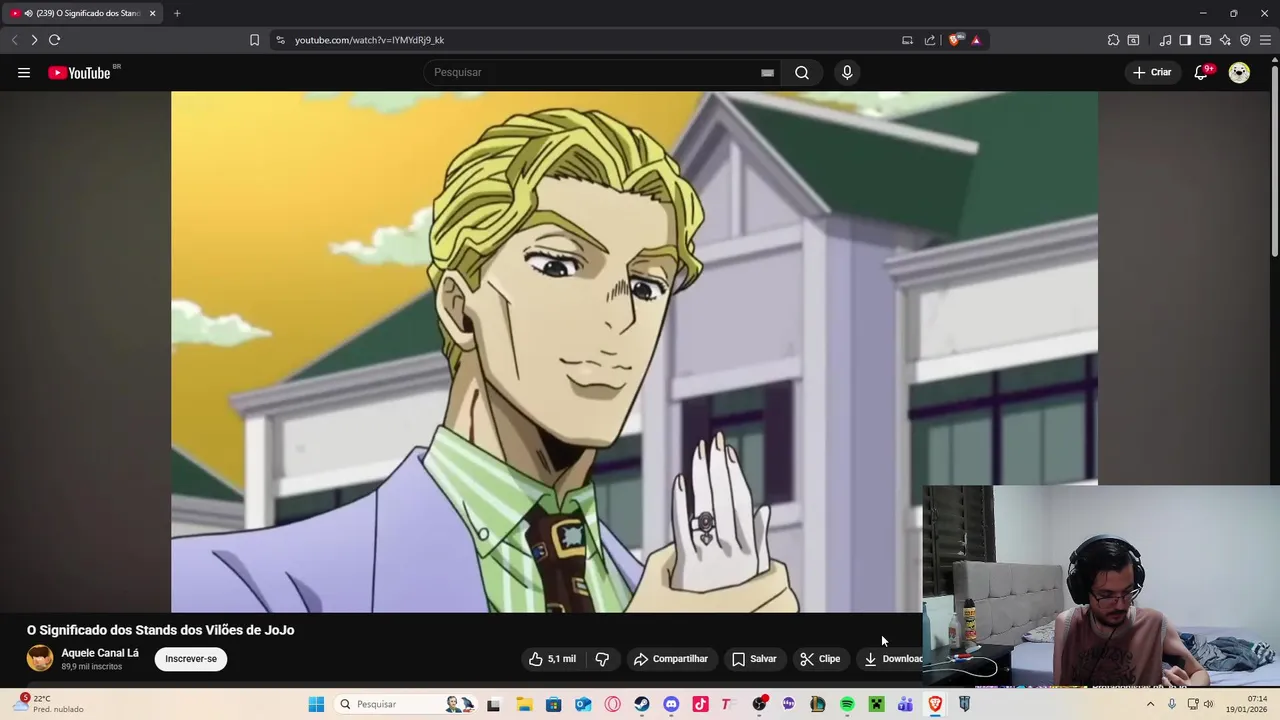Go forward in browser history
This screenshot has width=1280, height=720.
click(x=34, y=40)
